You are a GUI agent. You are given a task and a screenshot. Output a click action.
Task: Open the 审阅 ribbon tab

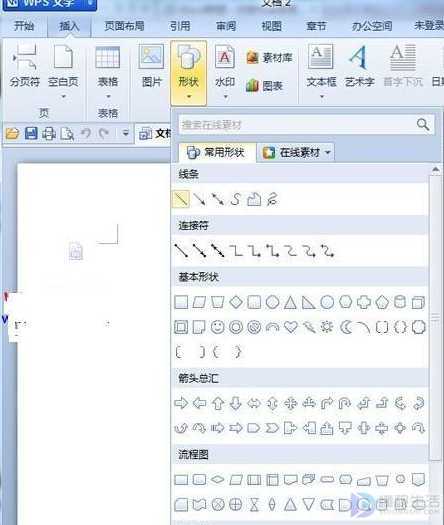click(226, 26)
